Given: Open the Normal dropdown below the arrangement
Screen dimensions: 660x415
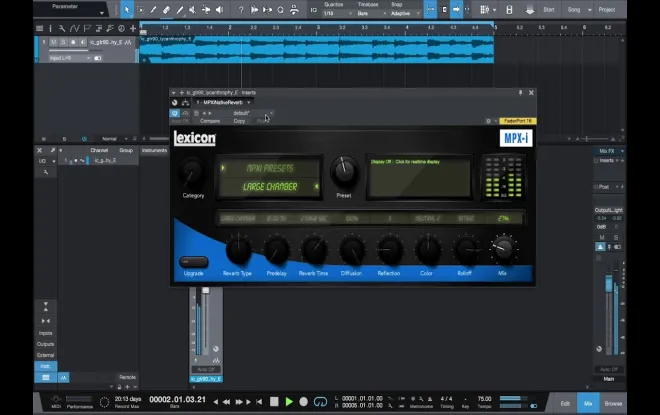Looking at the screenshot, I should pyautogui.click(x=114, y=139).
